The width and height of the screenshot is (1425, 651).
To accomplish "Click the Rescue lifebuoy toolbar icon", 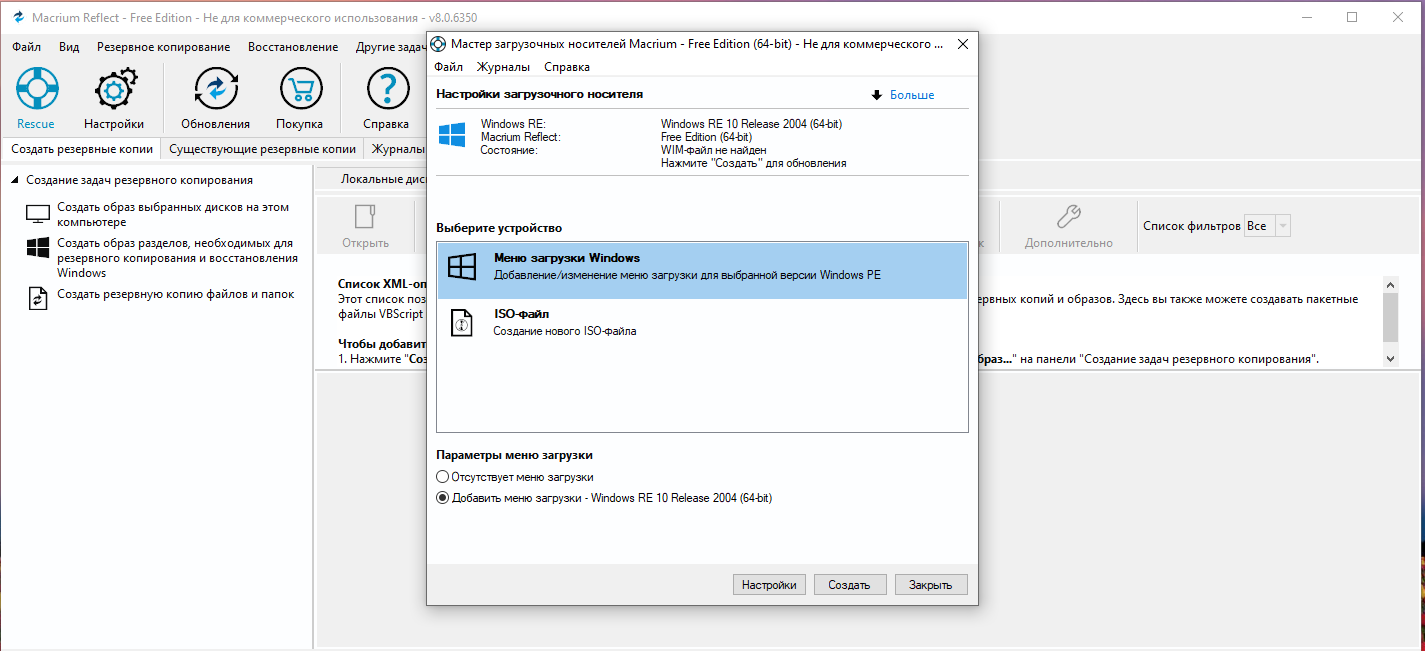I will 36,91.
